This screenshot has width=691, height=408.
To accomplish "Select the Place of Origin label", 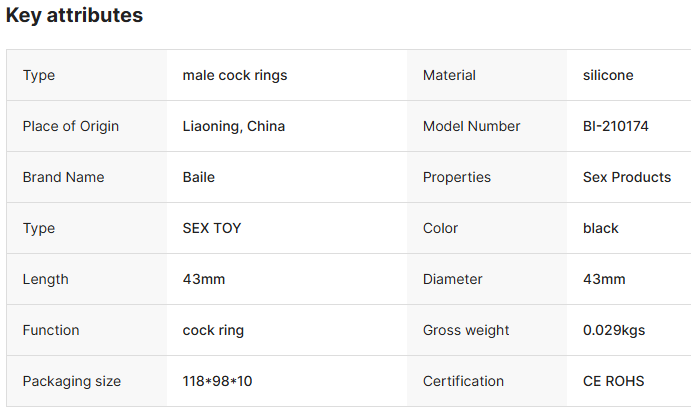I will click(x=70, y=126).
